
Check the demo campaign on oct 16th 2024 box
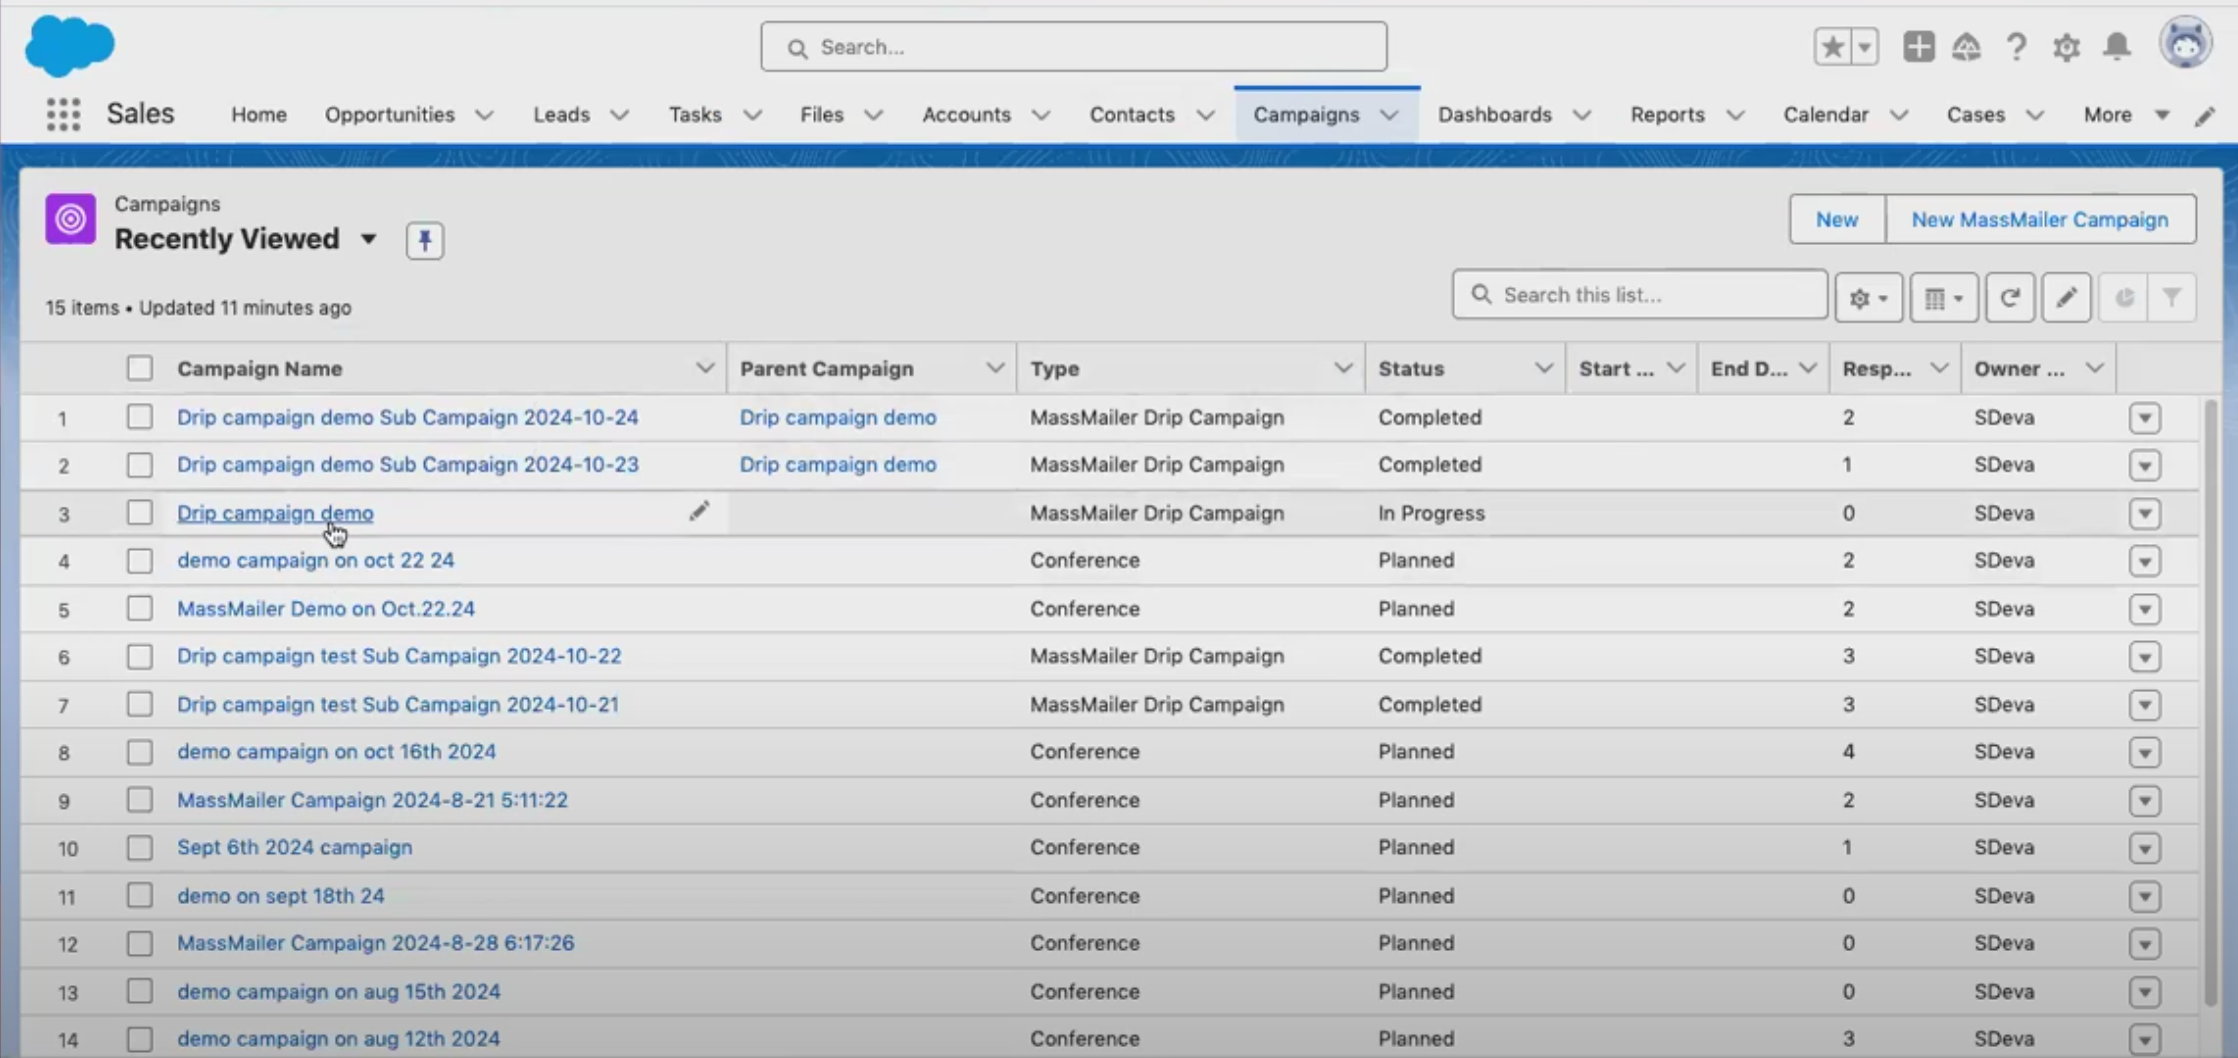coord(140,752)
